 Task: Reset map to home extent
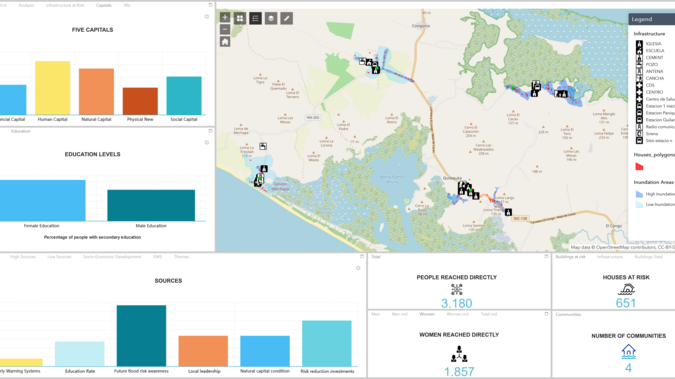tap(225, 42)
